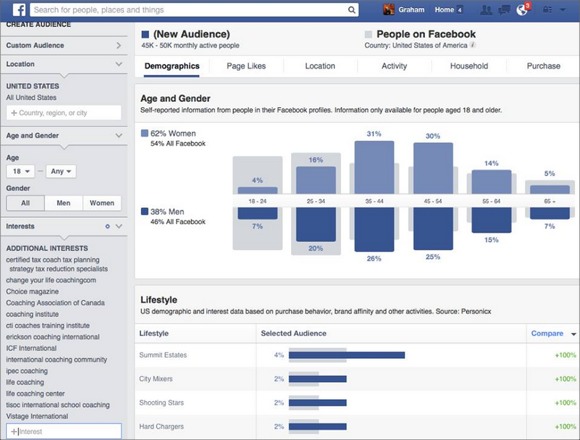The height and width of the screenshot is (440, 580).
Task: Switch to the Purchase tab
Action: pyautogui.click(x=543, y=66)
